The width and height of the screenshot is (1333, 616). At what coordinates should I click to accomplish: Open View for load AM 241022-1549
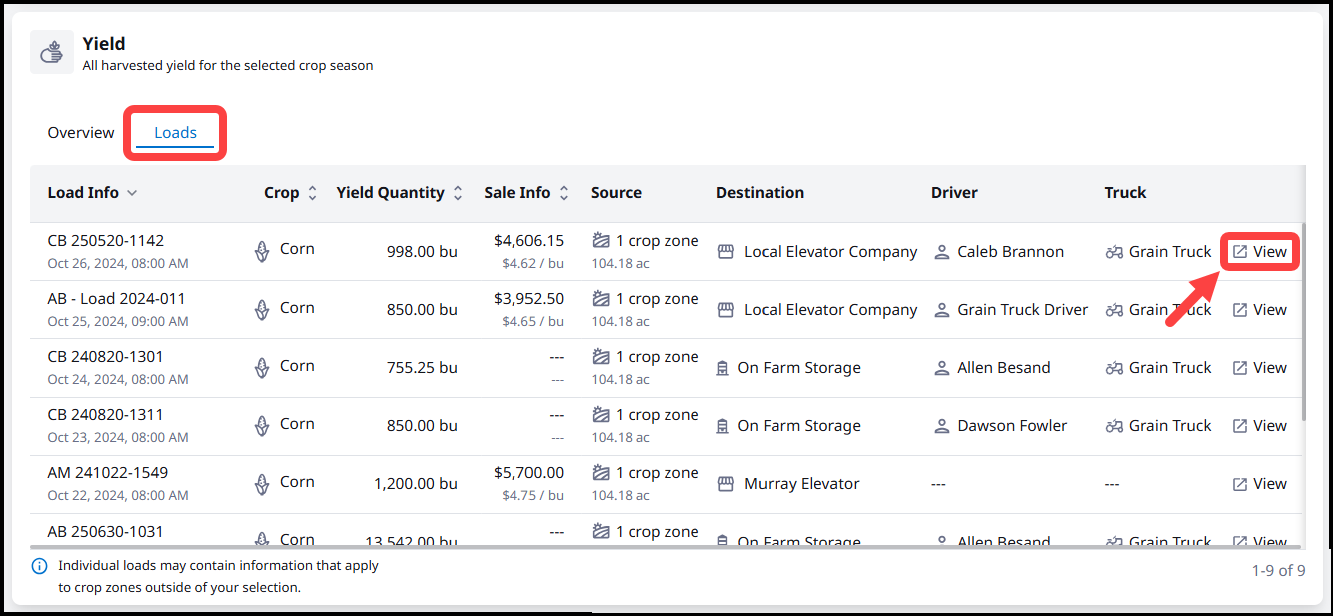tap(1259, 484)
